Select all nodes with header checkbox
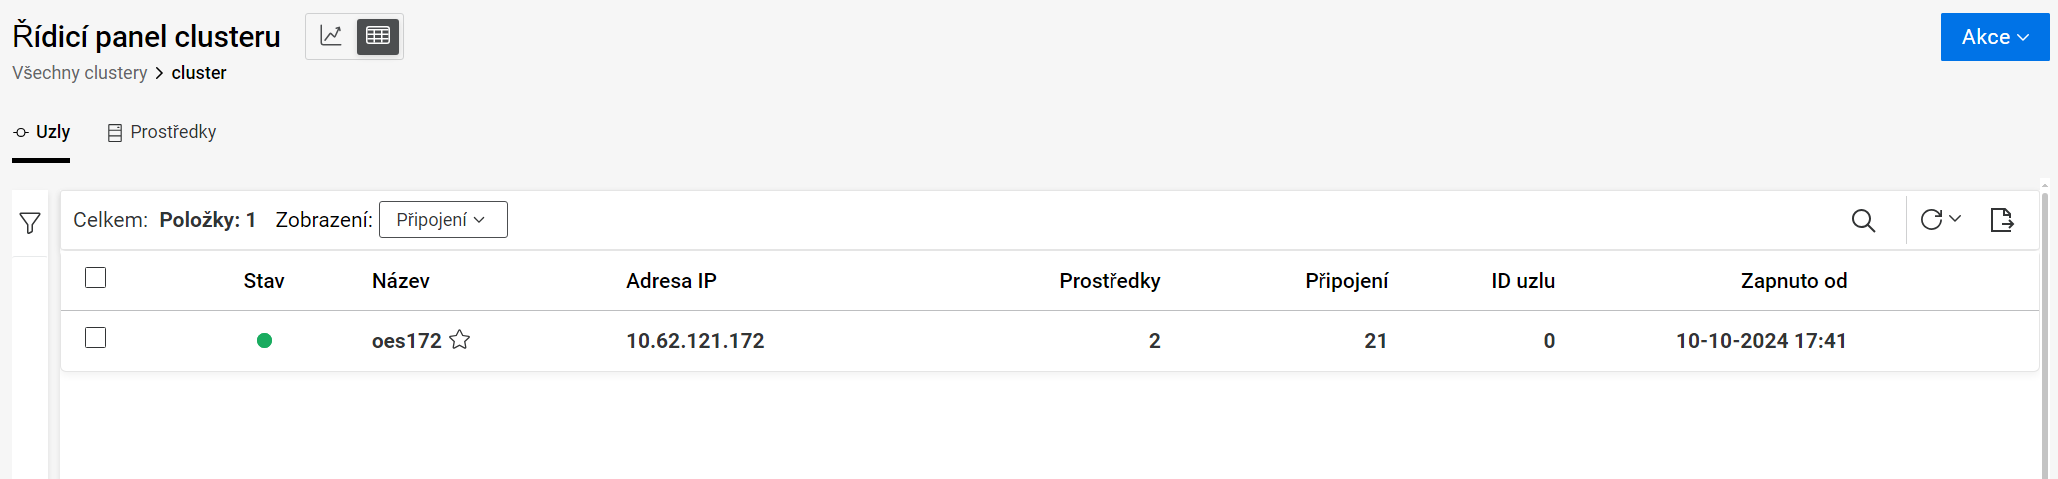The height and width of the screenshot is (479, 2058). (96, 278)
